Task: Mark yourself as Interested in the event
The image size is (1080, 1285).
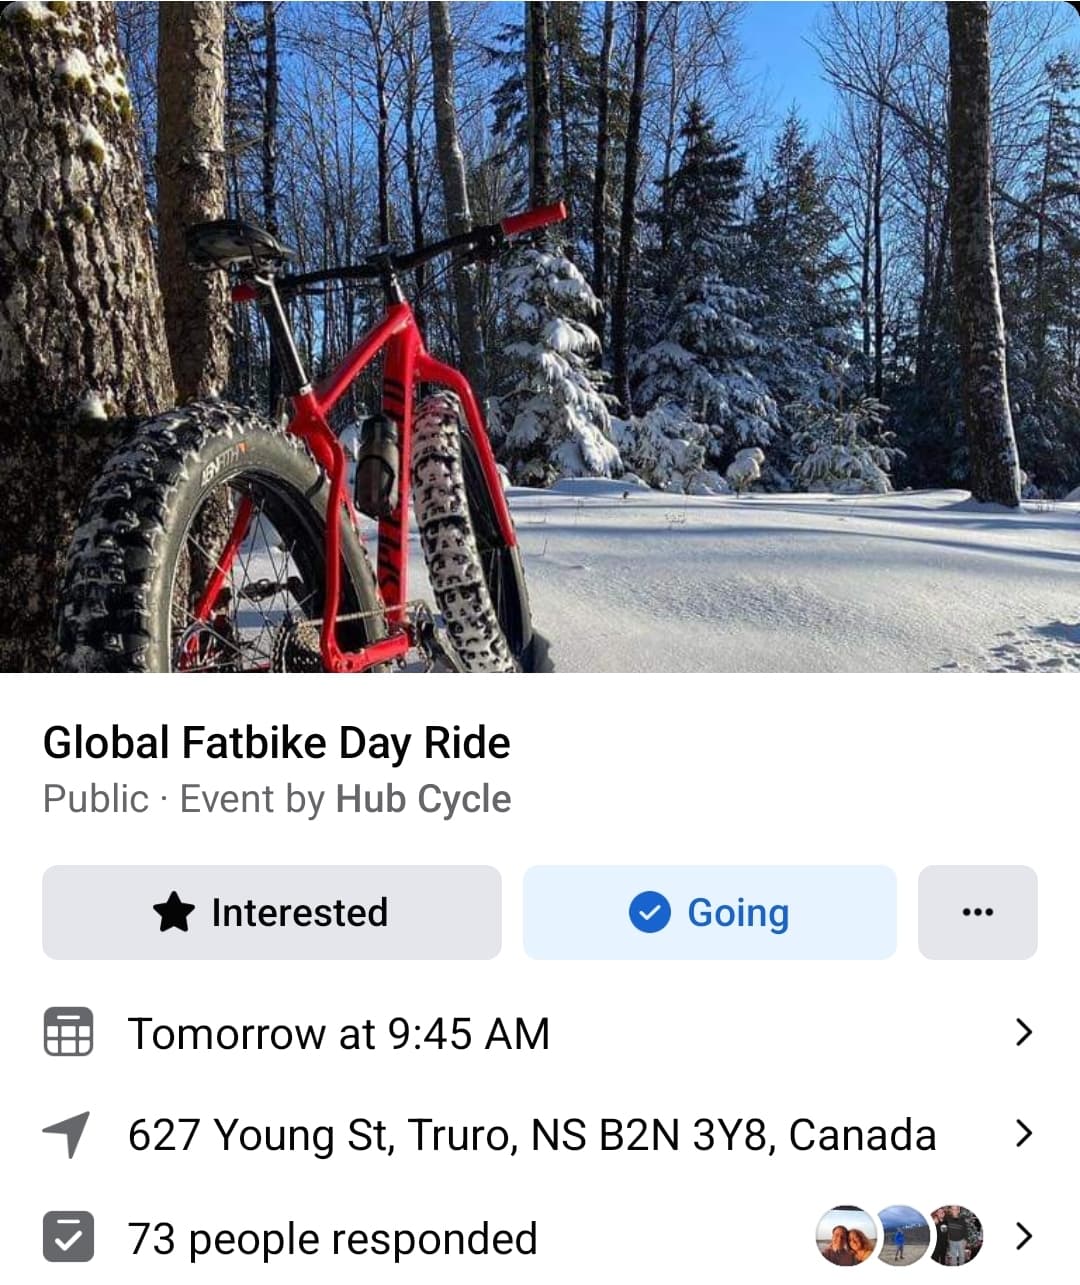Action: [271, 912]
